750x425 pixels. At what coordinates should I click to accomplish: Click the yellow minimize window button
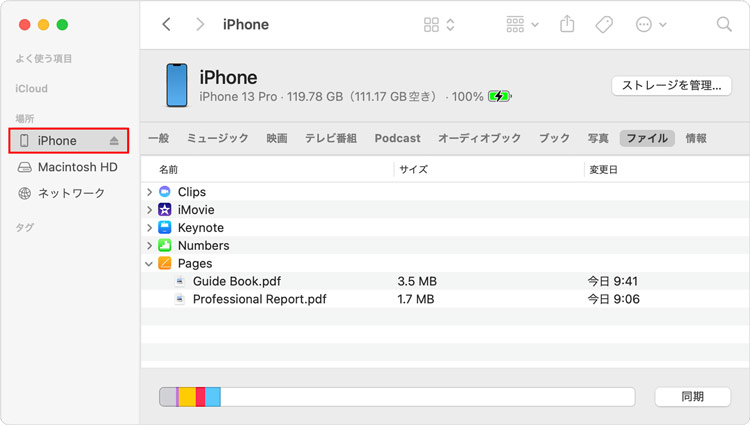(44, 24)
